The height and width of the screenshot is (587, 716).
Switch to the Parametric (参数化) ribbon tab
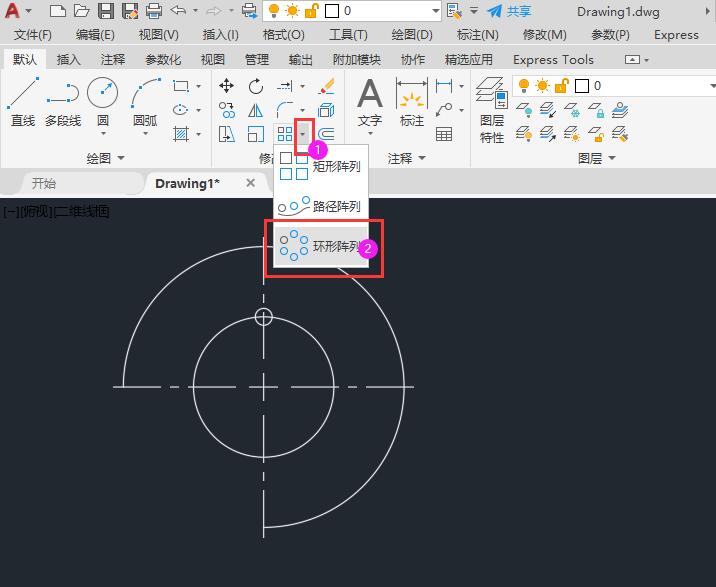tap(163, 59)
